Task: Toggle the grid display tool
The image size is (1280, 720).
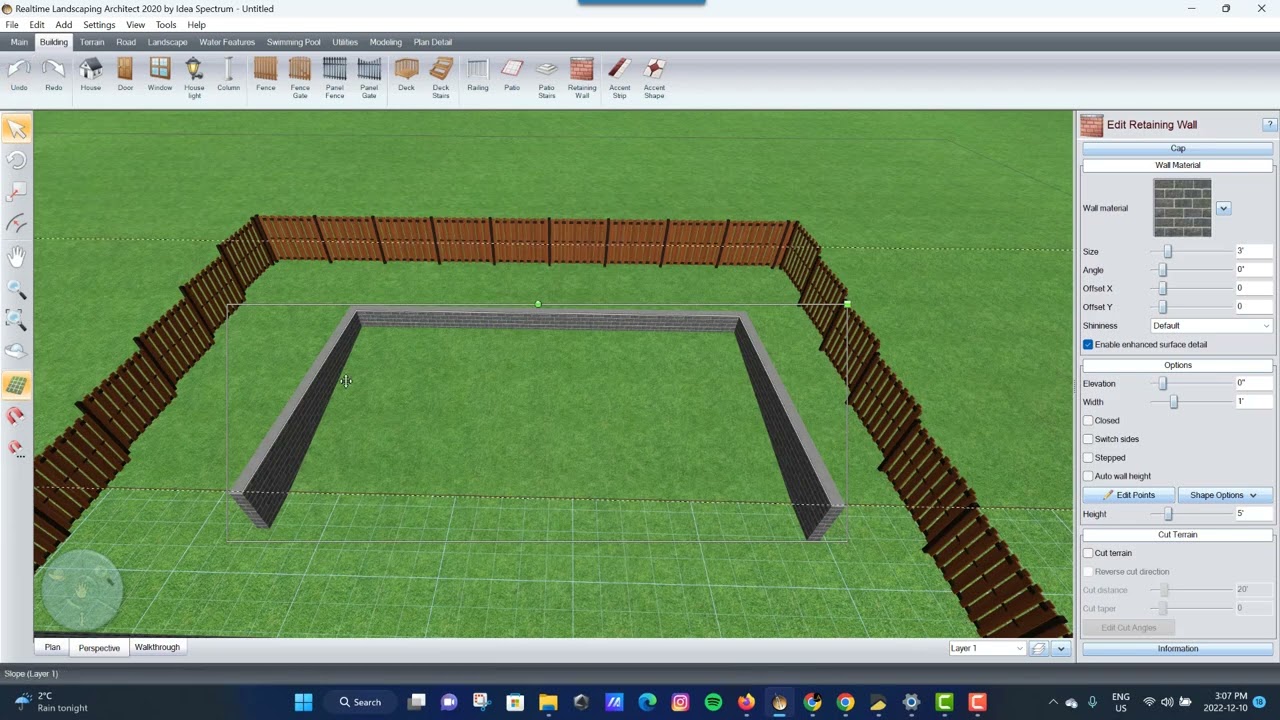Action: tap(16, 385)
